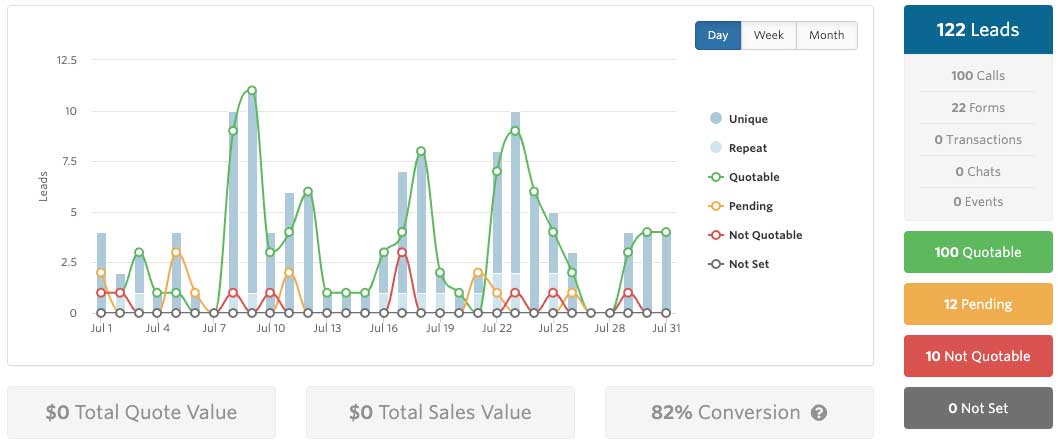This screenshot has height=445, width=1062.
Task: Open the Conversion help question-mark icon
Action: click(819, 412)
